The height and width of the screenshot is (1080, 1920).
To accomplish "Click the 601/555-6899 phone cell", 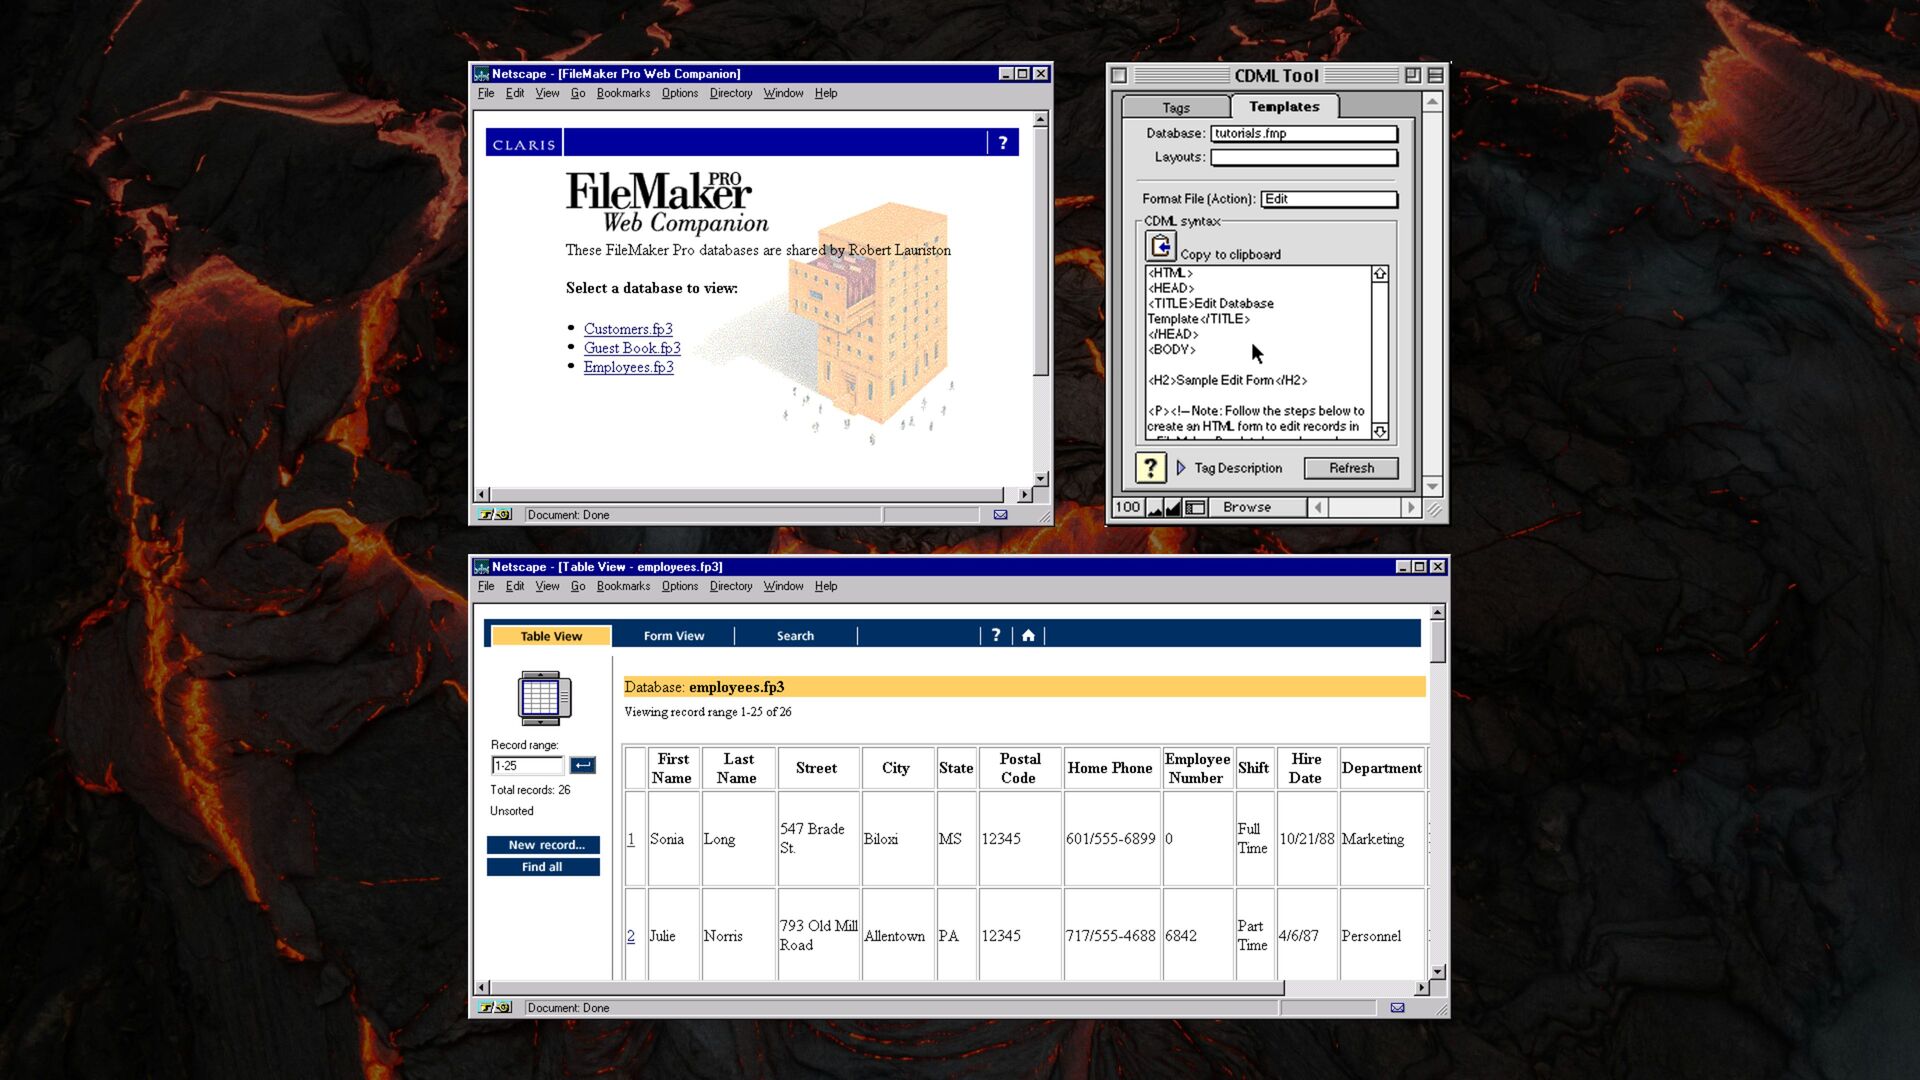I will pyautogui.click(x=1111, y=839).
